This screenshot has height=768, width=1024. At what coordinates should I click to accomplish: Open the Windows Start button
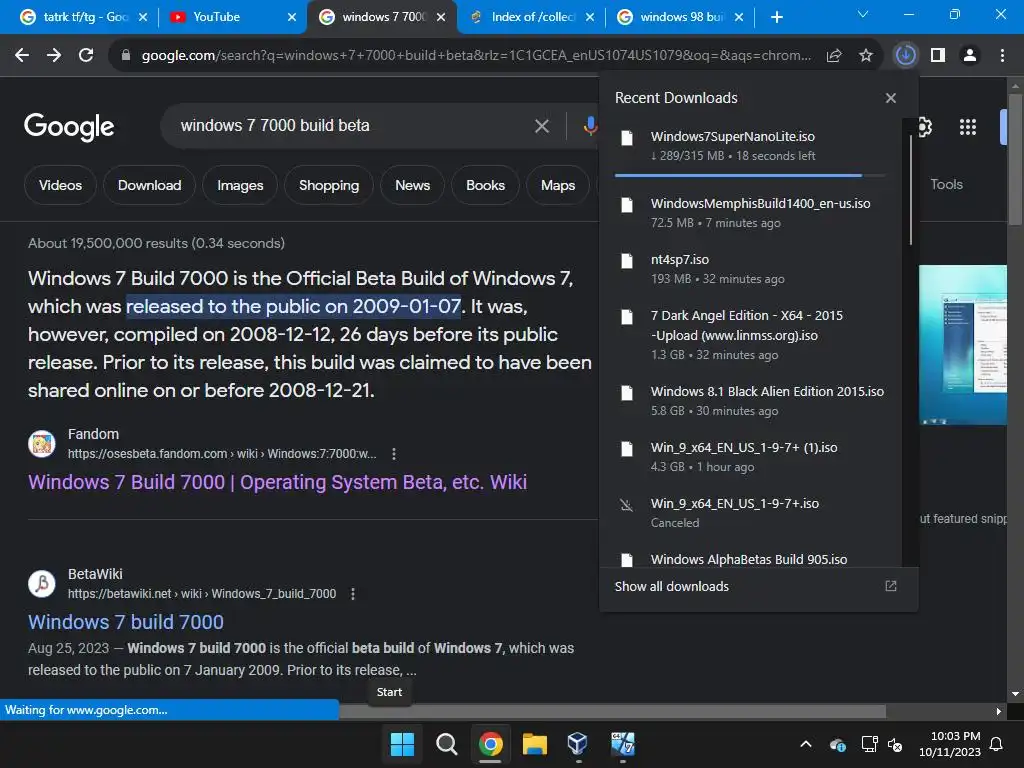pyautogui.click(x=402, y=744)
